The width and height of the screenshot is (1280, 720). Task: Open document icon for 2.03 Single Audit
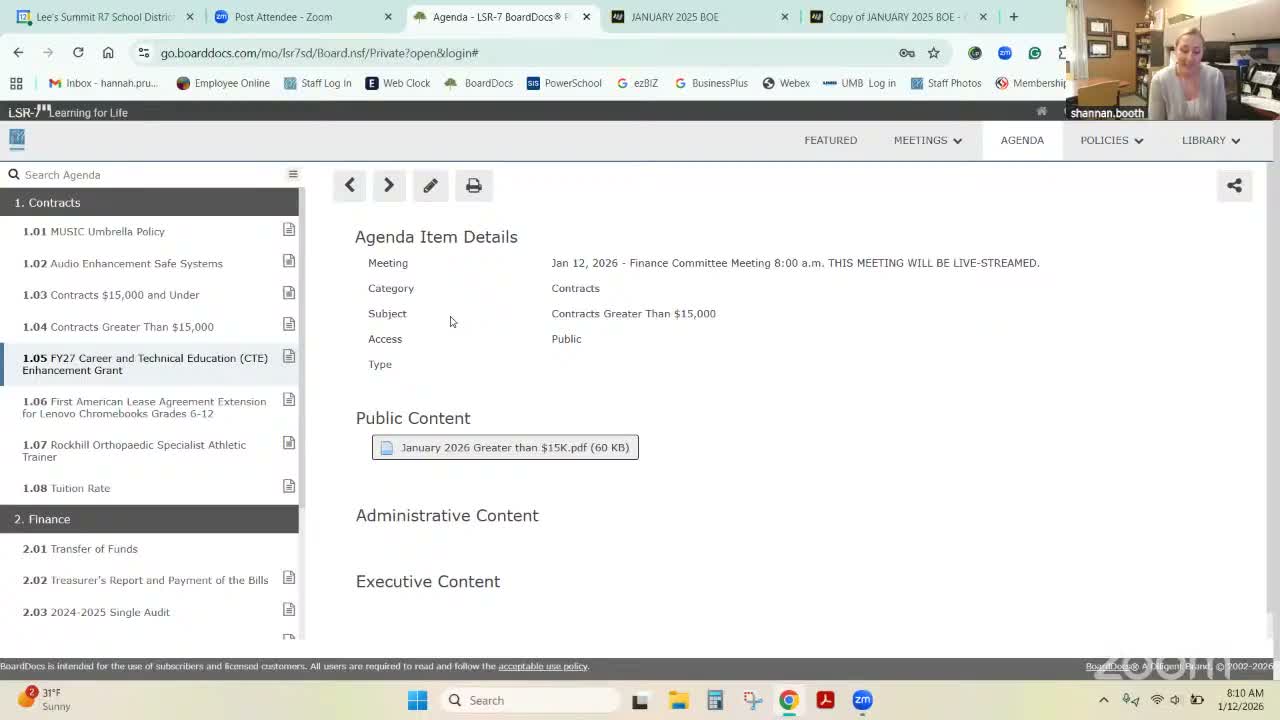[x=289, y=610]
